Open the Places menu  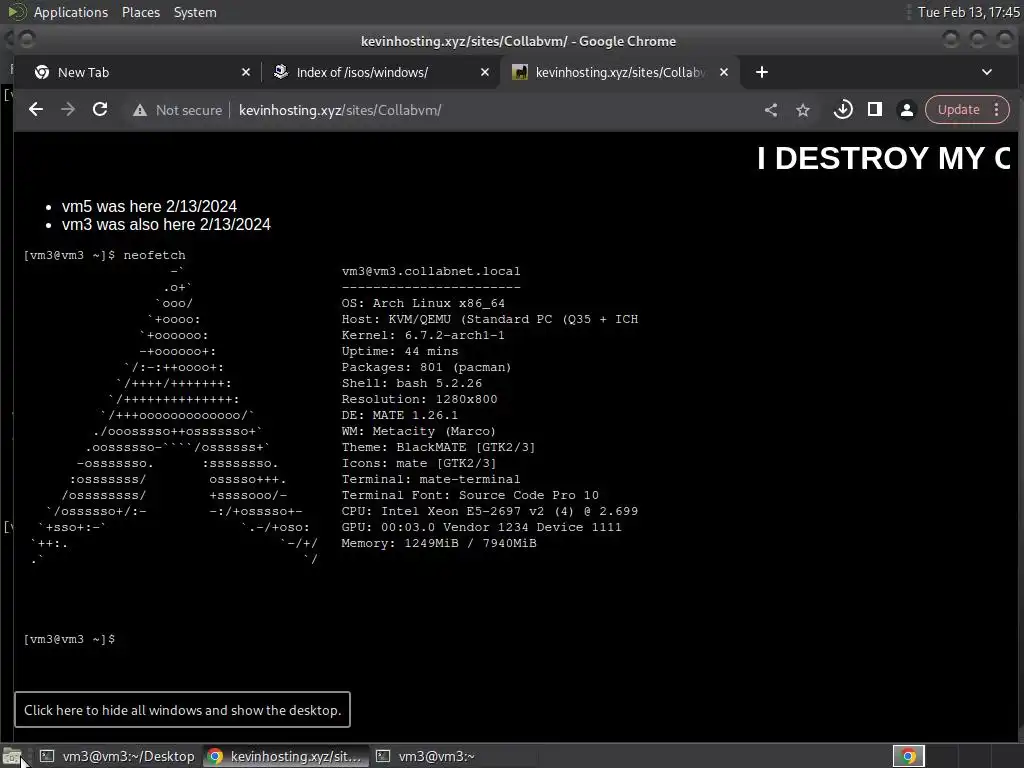point(140,12)
